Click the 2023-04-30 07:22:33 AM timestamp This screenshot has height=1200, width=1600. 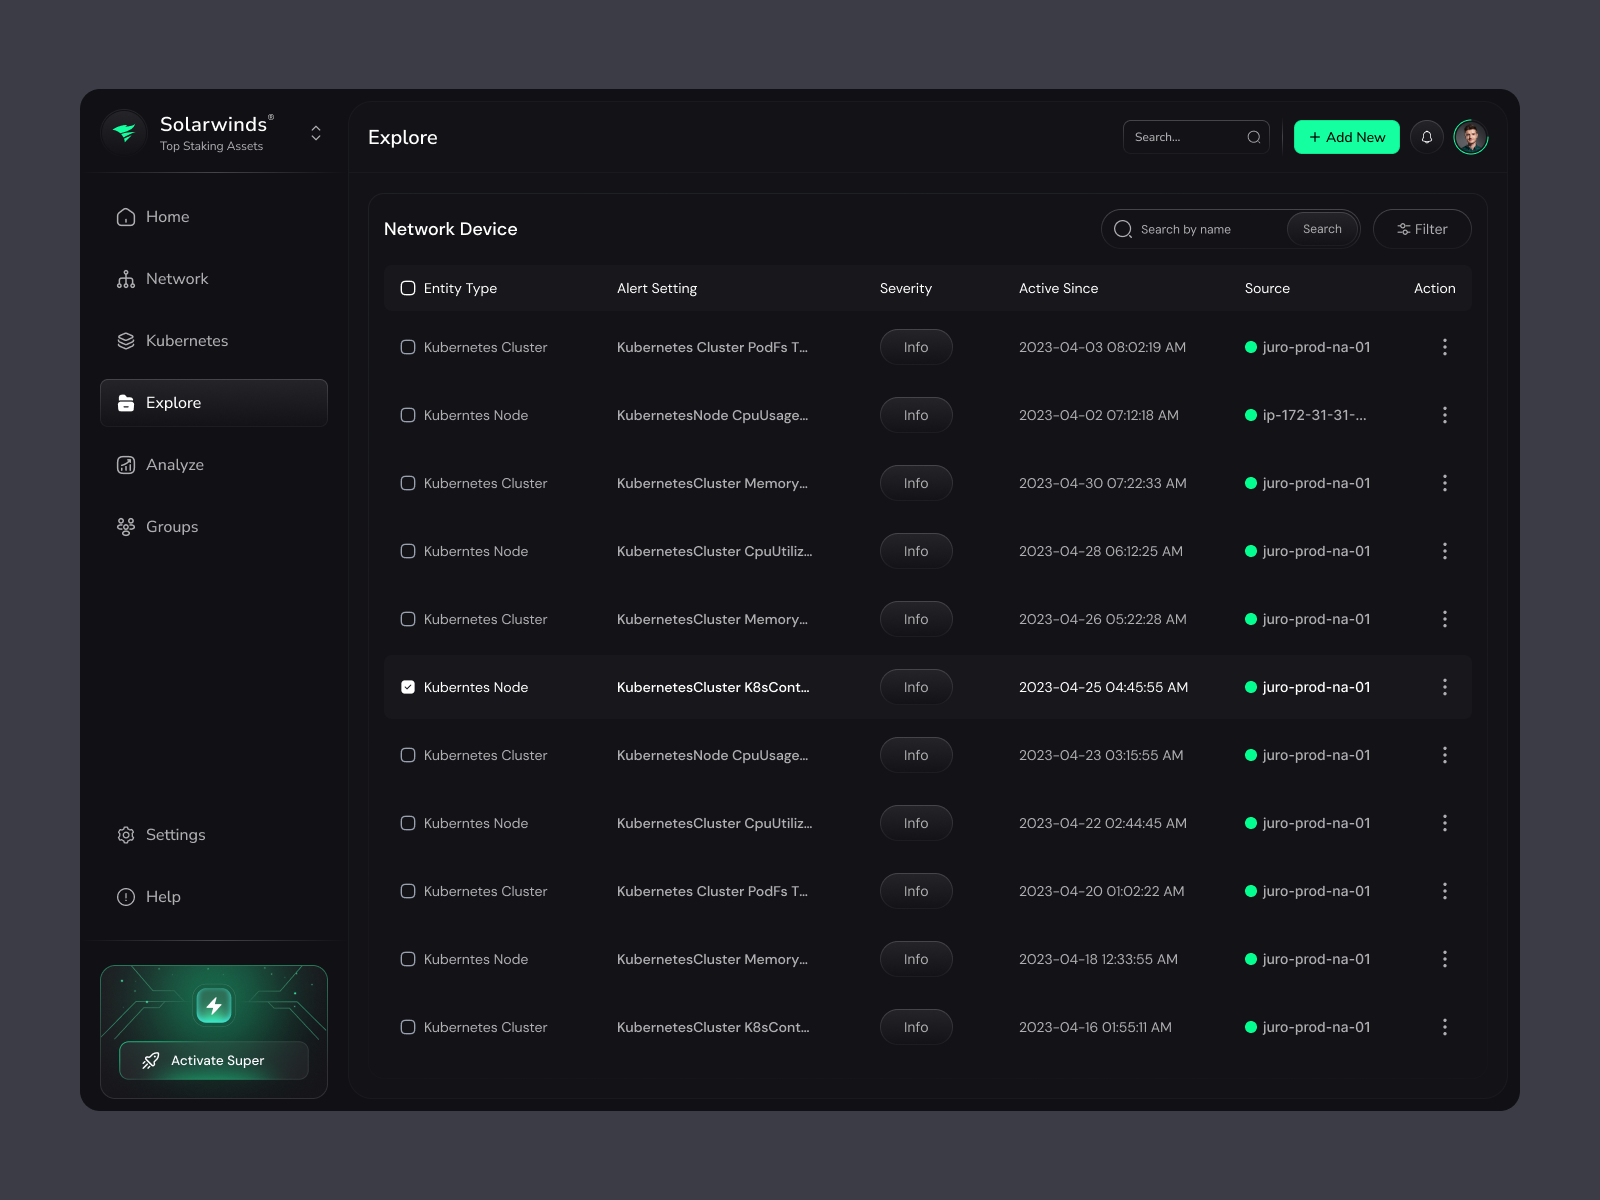pyautogui.click(x=1103, y=483)
